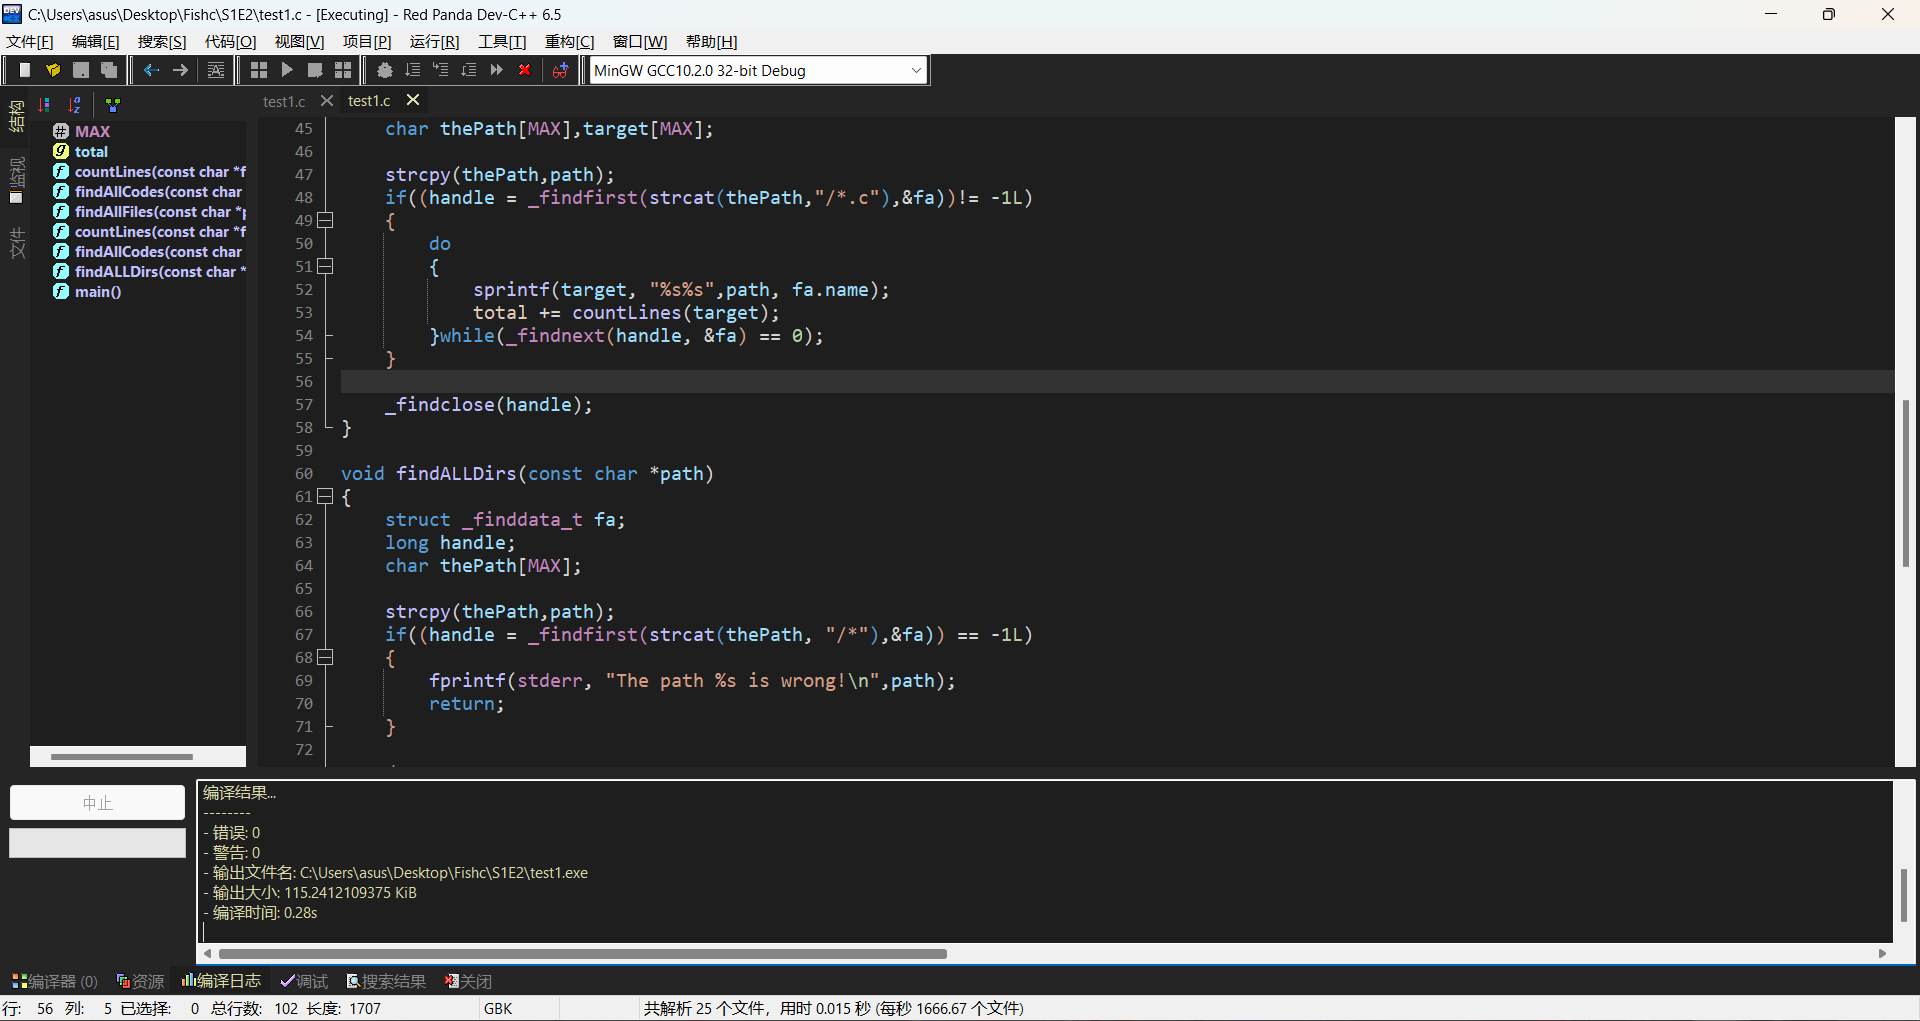Viewport: 1920px width, 1021px height.
Task: Click the Step out debug icon
Action: 469,70
